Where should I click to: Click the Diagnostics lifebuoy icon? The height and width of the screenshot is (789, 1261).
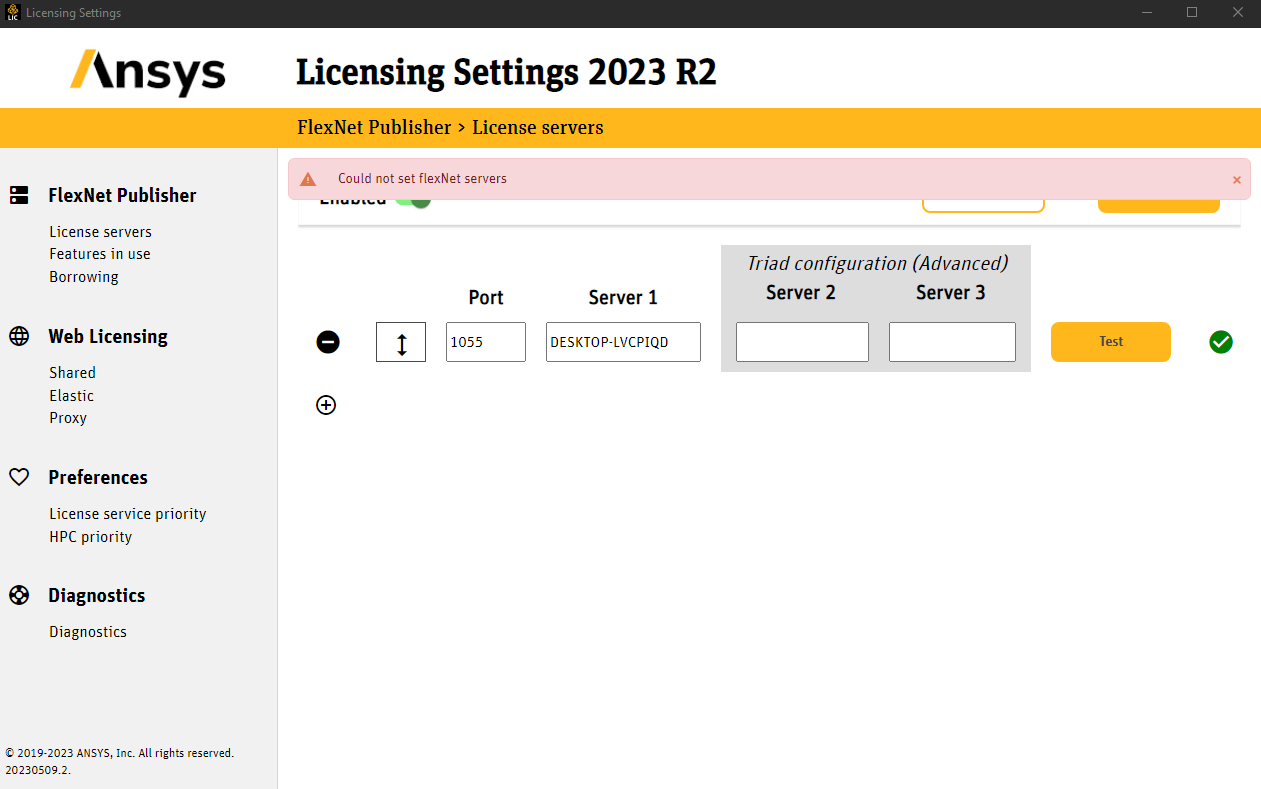point(19,595)
